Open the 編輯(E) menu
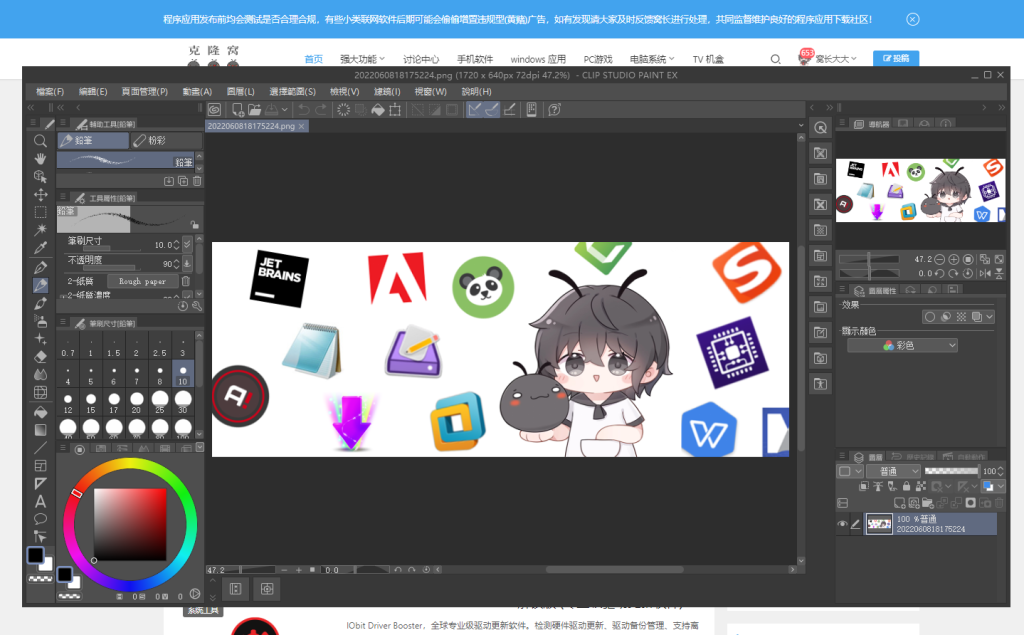 (93, 91)
